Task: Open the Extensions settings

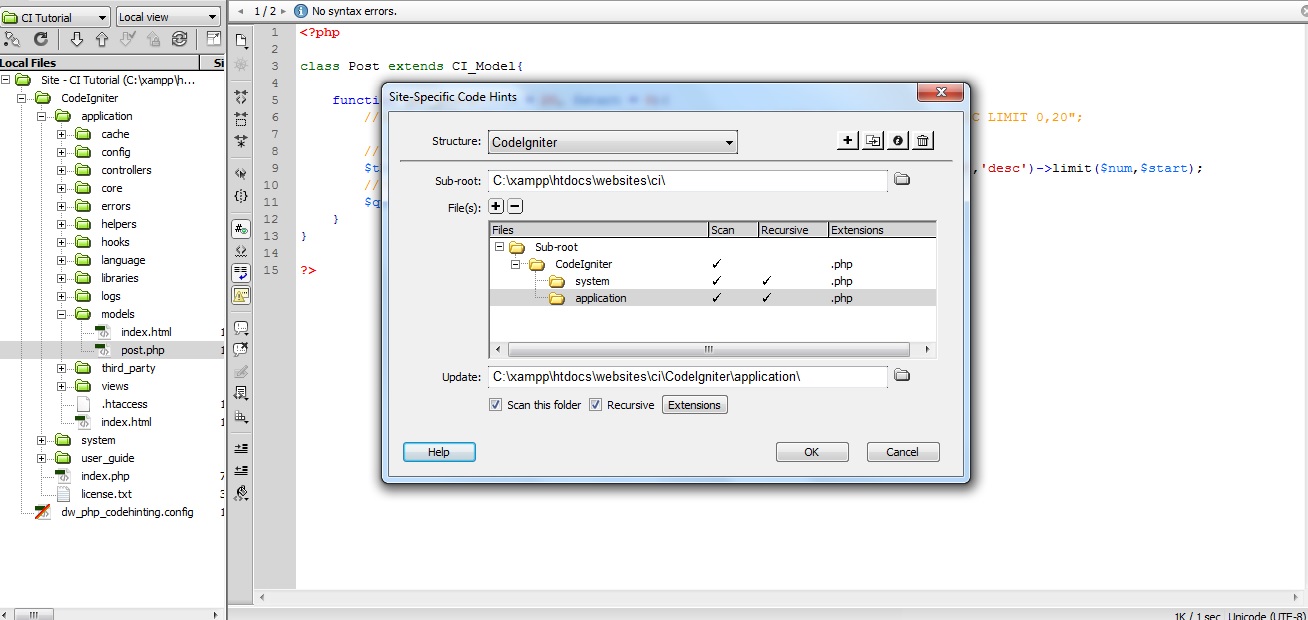Action: coord(694,404)
